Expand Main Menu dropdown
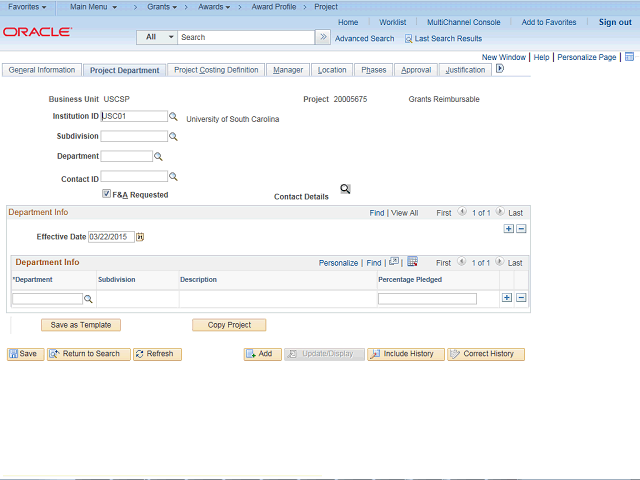This screenshot has width=640, height=480. coord(93,7)
